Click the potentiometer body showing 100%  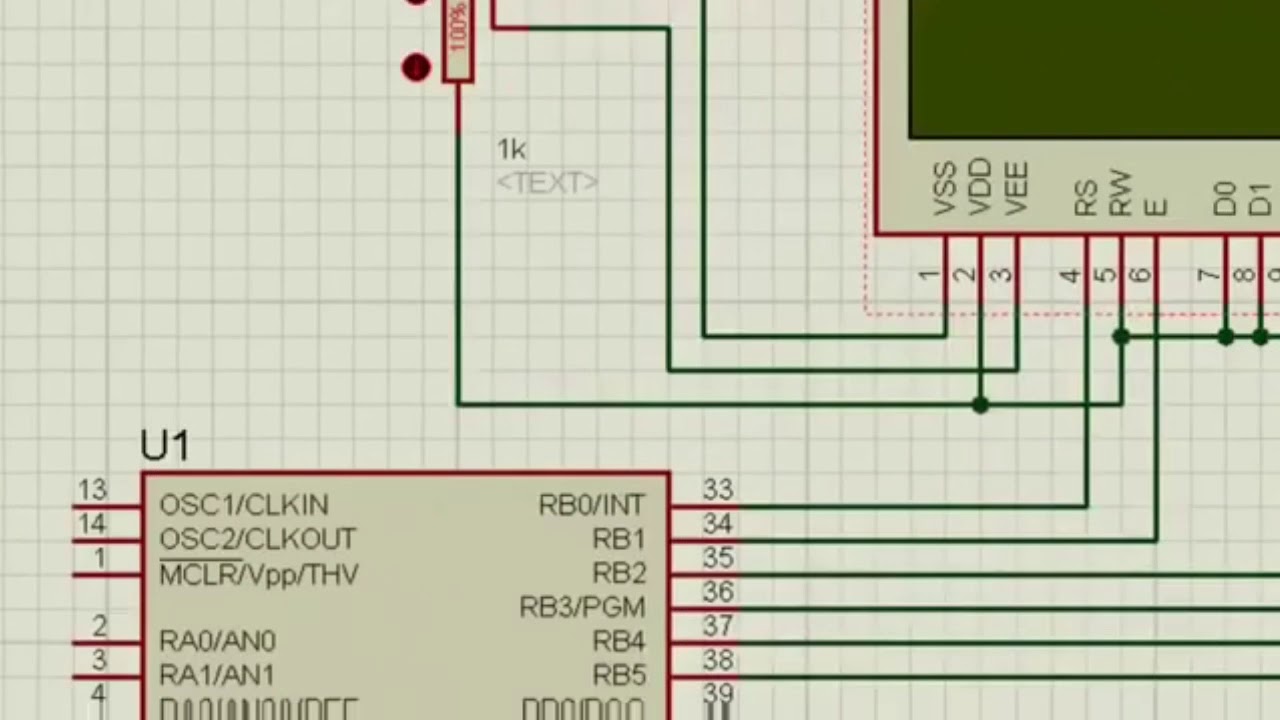458,40
